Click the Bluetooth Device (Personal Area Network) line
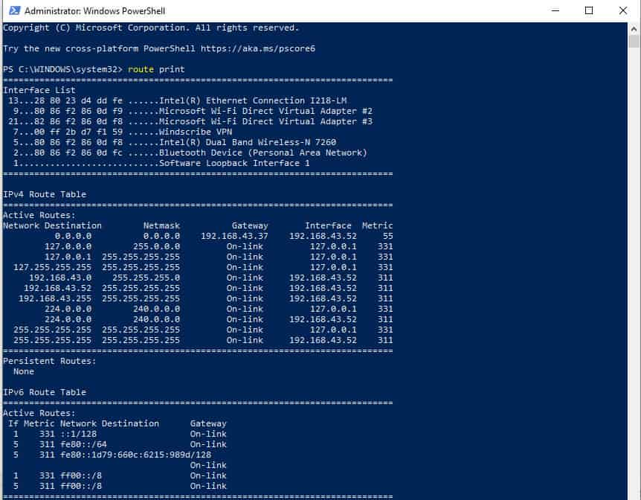 pos(262,153)
